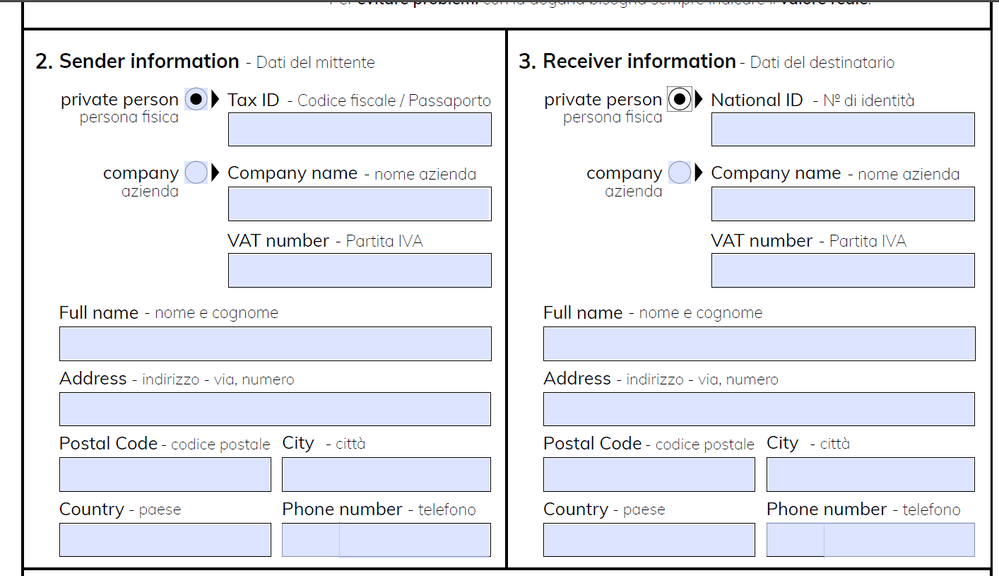999x576 pixels.
Task: Focus receiver Company name field
Action: pos(843,204)
